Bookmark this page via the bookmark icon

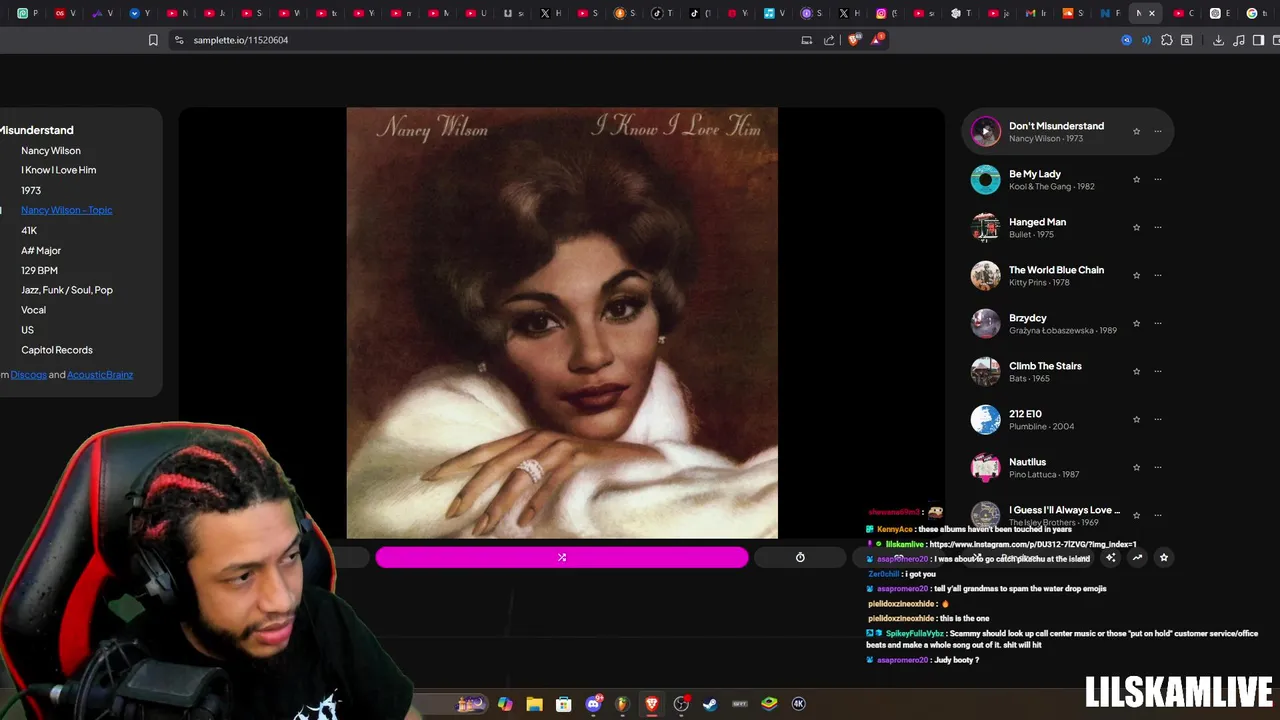tap(153, 40)
